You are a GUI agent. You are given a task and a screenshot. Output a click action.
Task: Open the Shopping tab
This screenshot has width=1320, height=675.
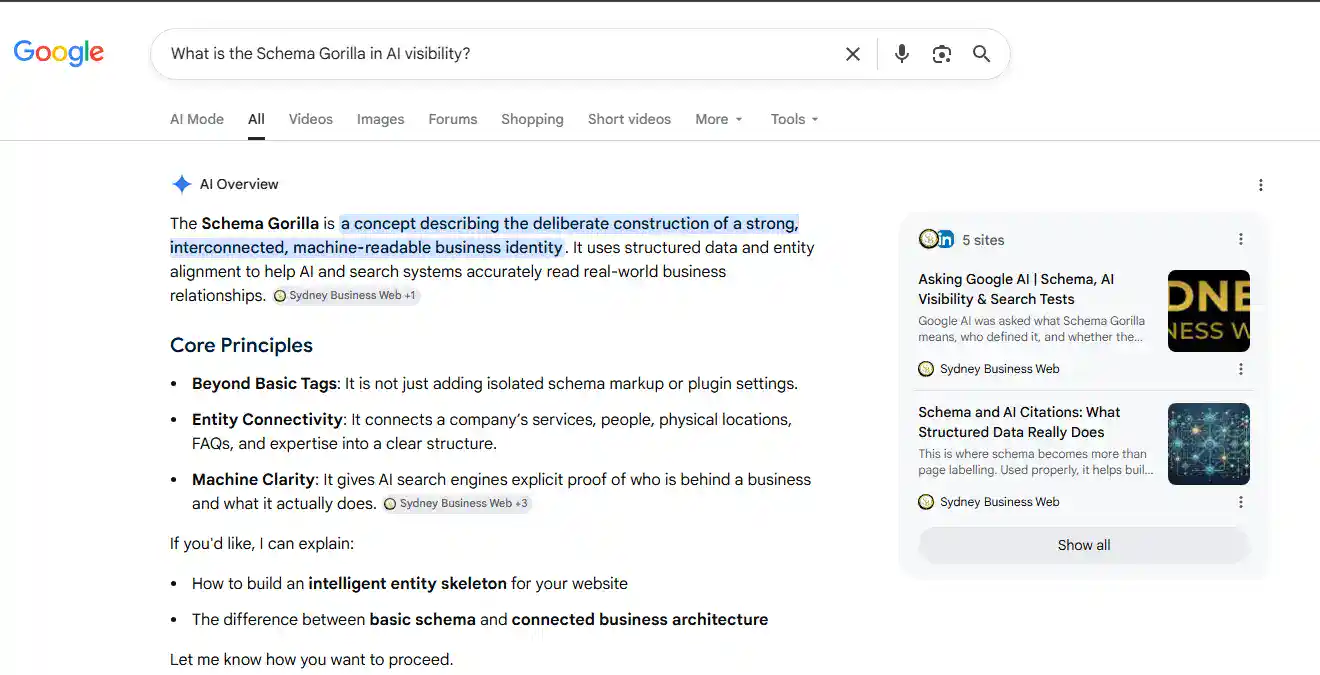532,119
